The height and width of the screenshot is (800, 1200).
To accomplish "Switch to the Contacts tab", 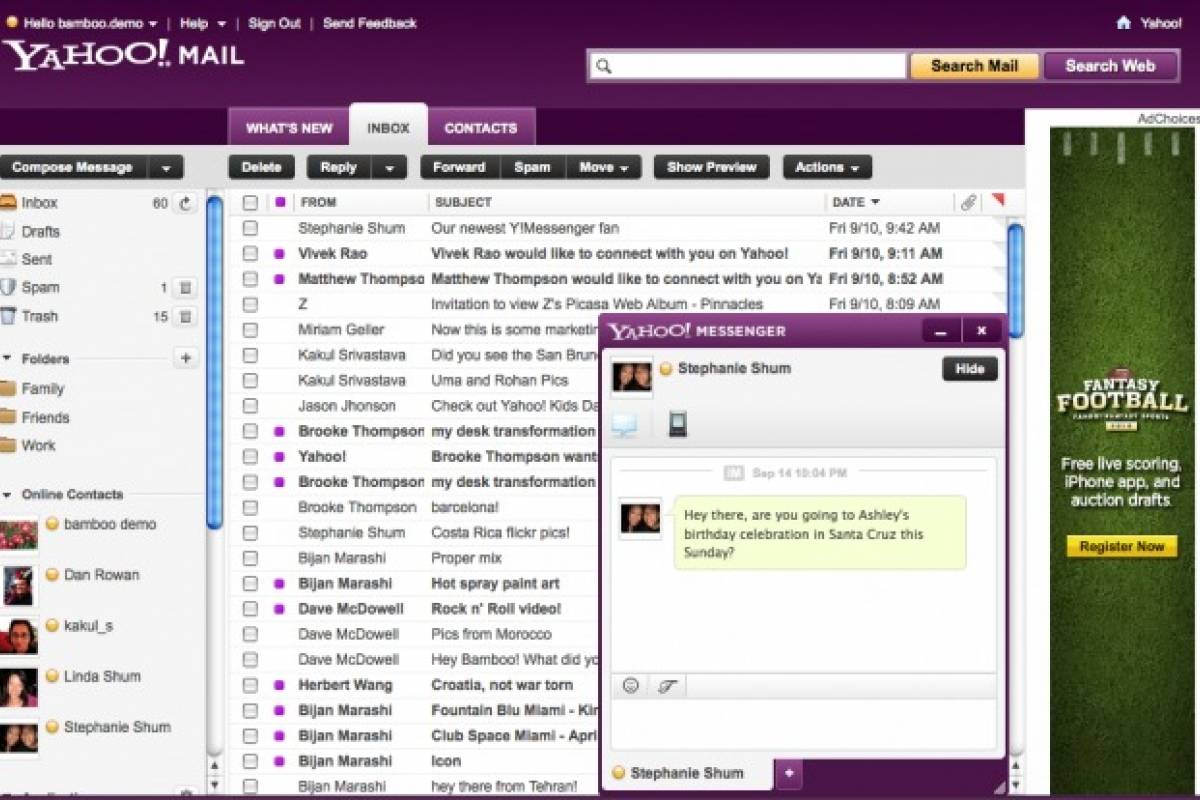I will (481, 128).
